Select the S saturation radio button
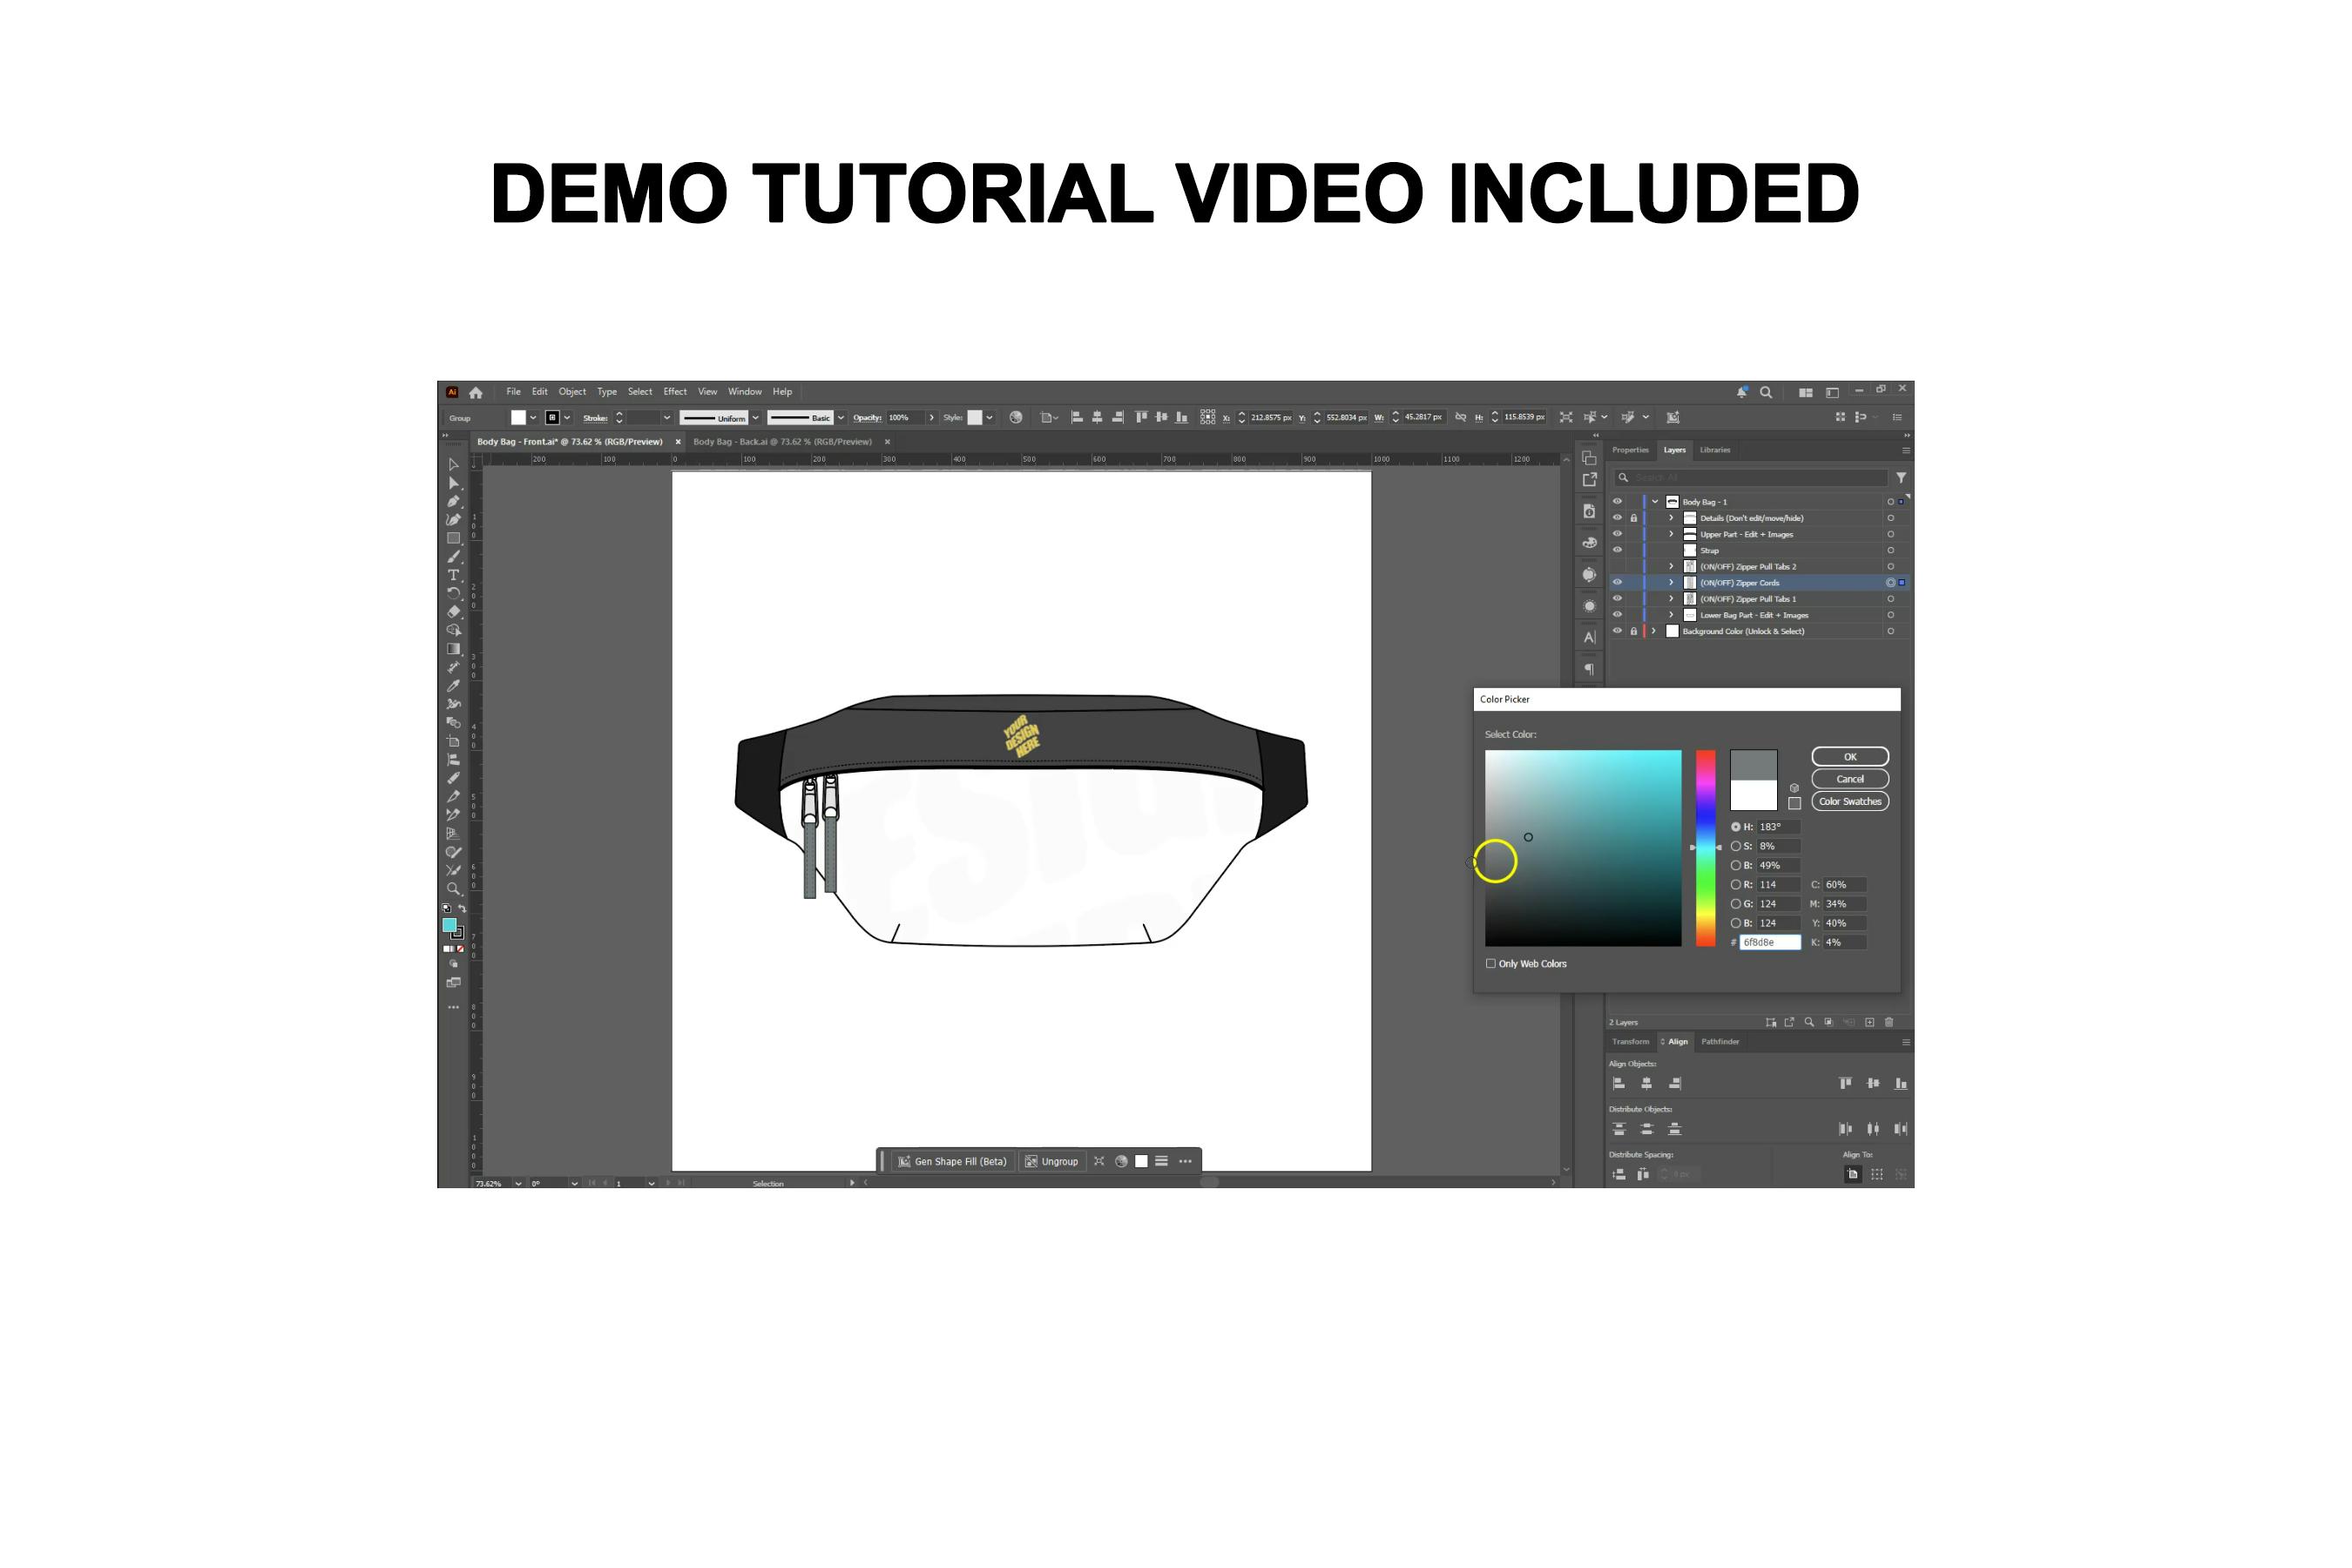The image size is (2352, 1568). (x=1736, y=846)
